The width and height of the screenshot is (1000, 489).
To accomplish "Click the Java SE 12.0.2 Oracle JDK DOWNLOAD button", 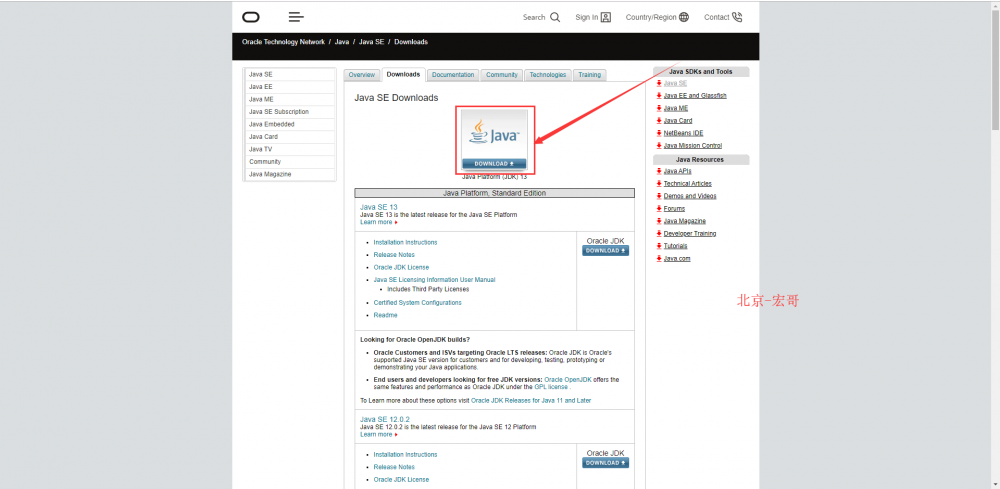I will coord(605,463).
